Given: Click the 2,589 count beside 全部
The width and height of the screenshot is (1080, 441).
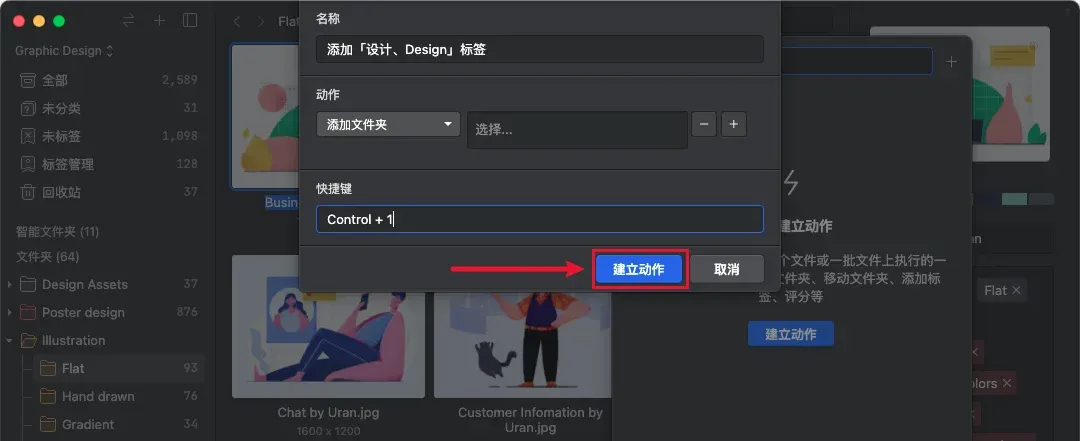Looking at the screenshot, I should coord(180,80).
